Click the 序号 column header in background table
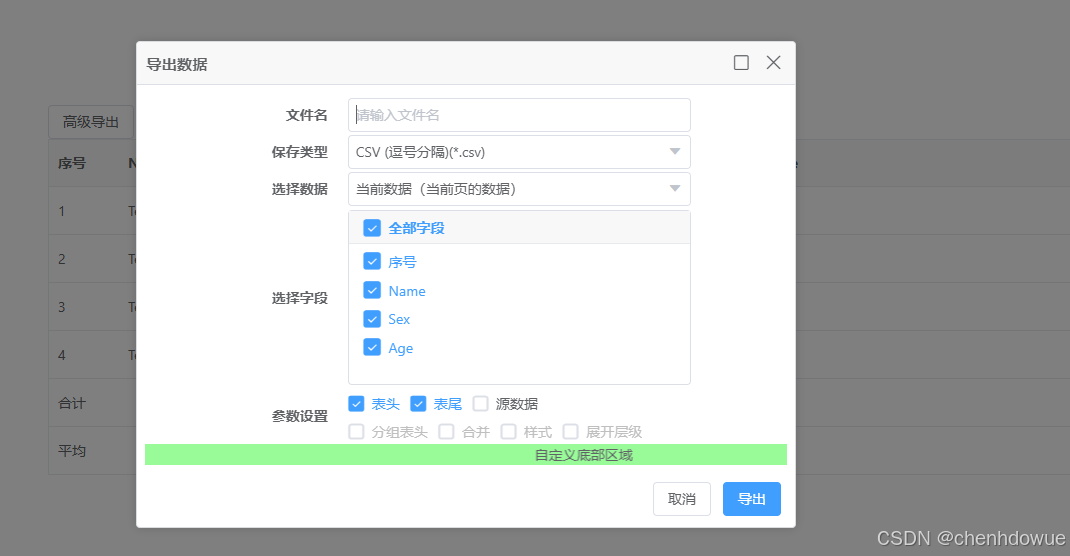The height and width of the screenshot is (556, 1070). click(72, 163)
